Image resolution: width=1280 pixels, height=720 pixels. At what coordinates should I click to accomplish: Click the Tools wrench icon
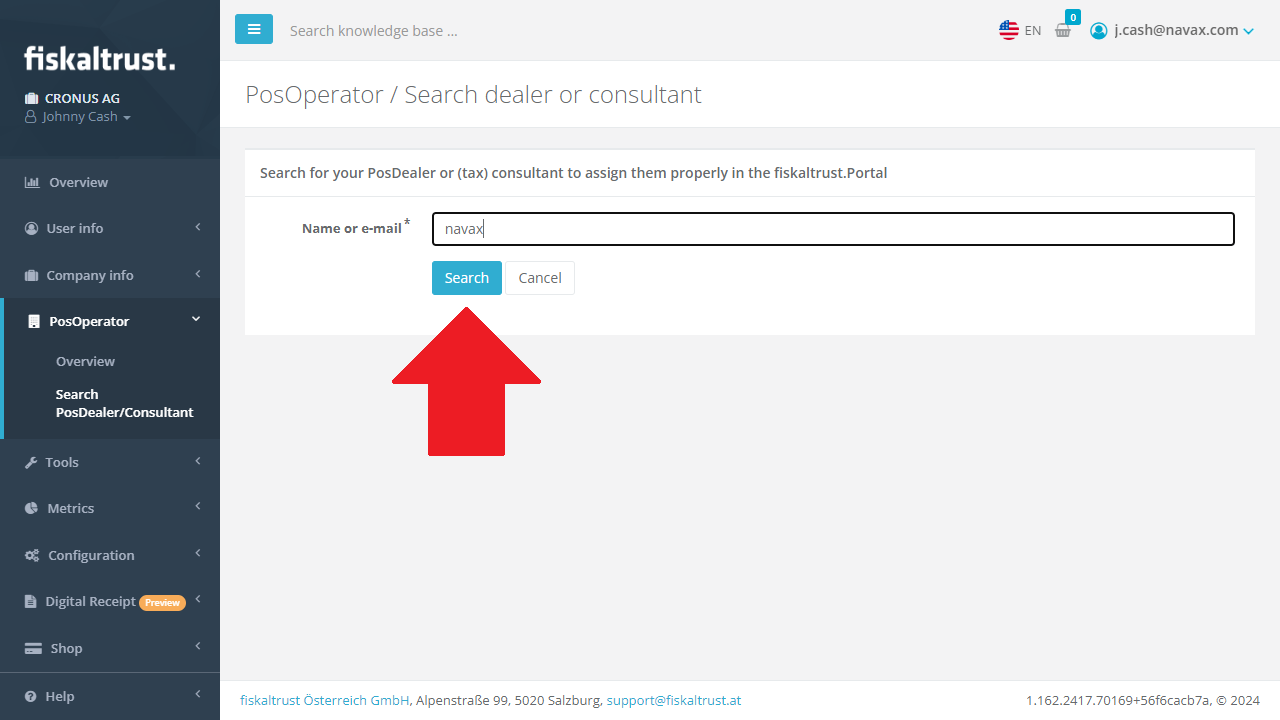coord(31,462)
